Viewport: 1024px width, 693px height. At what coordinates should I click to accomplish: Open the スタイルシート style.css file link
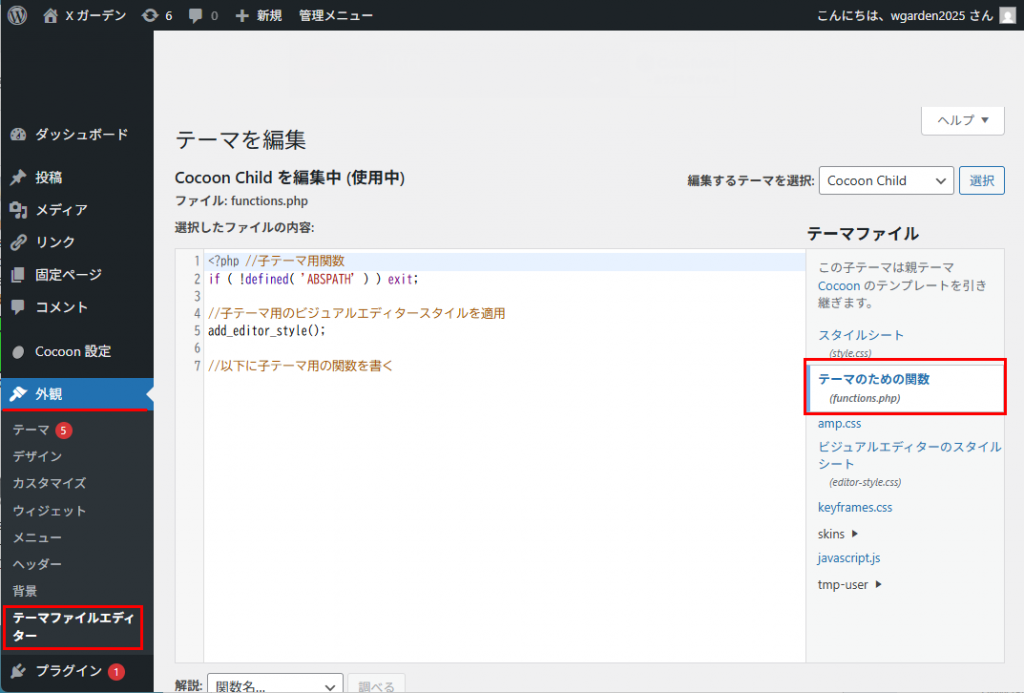pyautogui.click(x=860, y=335)
